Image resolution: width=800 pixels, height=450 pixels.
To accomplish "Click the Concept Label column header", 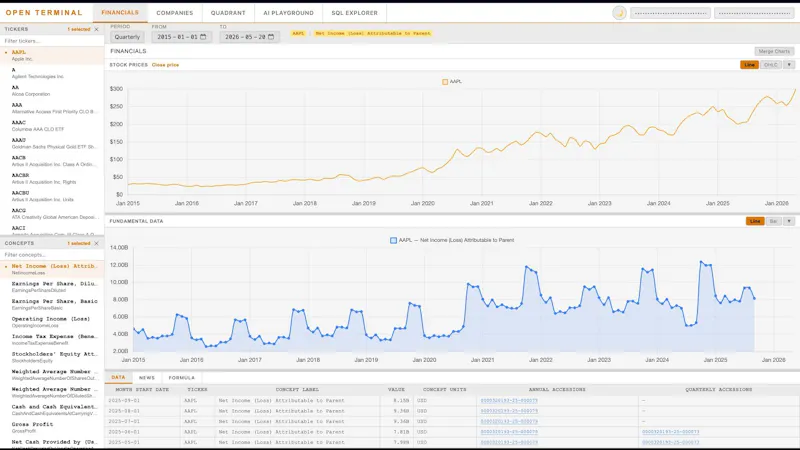I will click(x=297, y=389).
